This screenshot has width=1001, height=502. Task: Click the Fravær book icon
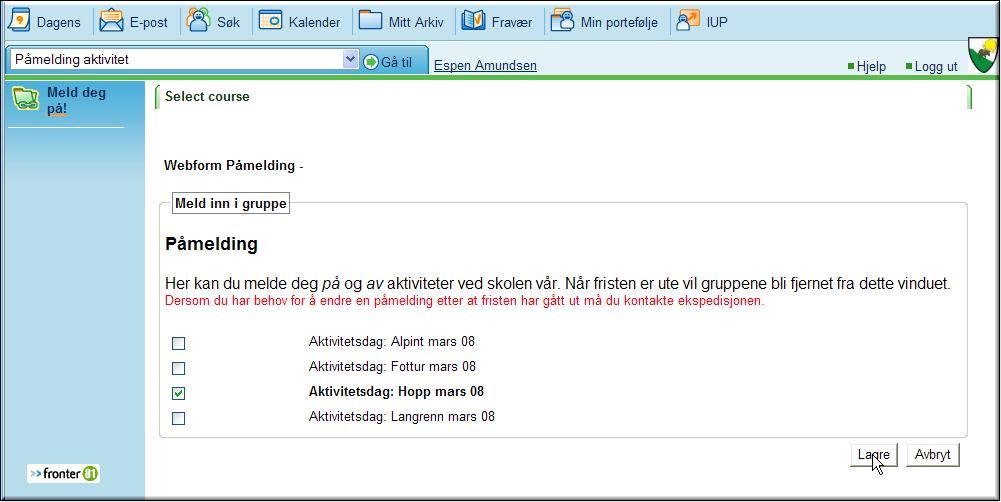pos(474,20)
